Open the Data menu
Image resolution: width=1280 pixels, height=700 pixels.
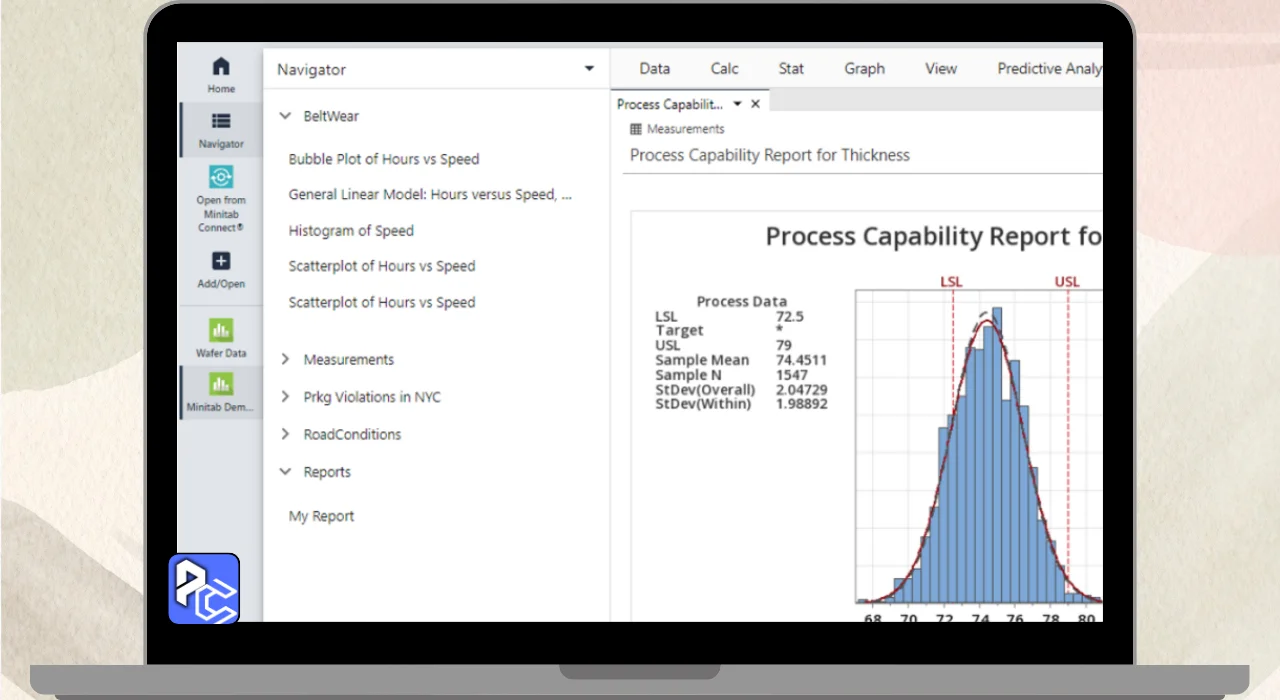(655, 69)
